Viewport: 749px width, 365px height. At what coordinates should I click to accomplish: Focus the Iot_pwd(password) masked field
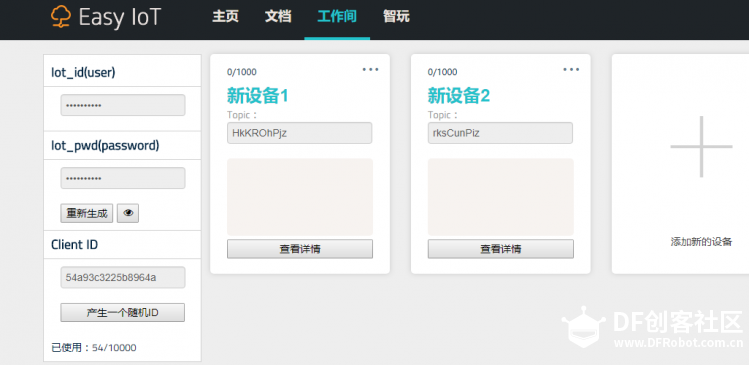tap(123, 178)
